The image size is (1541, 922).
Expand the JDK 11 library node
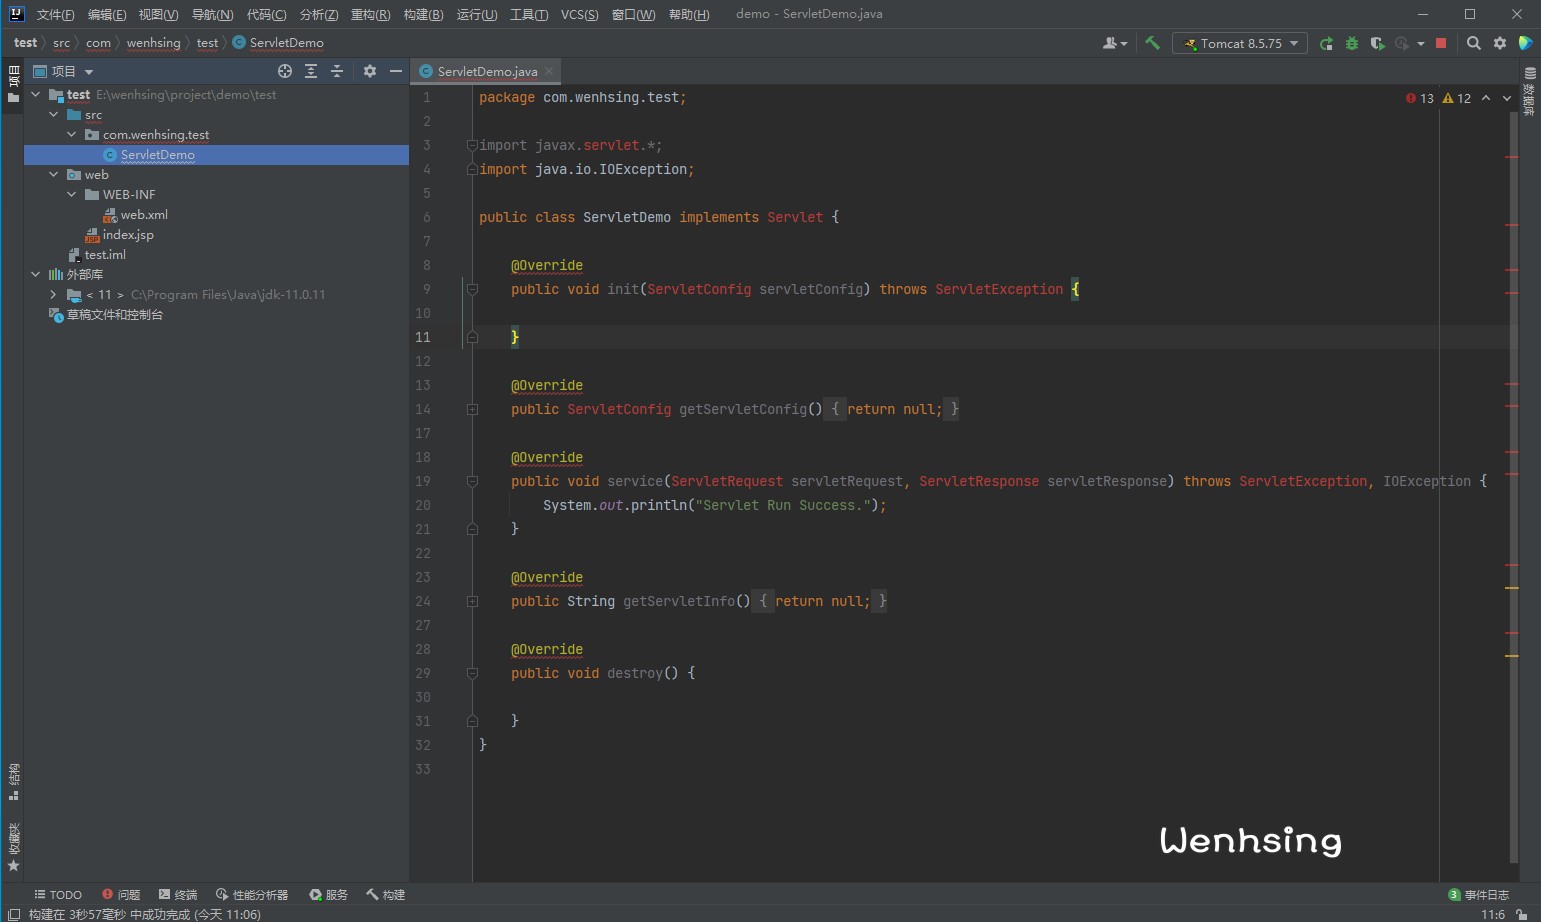tap(54, 294)
